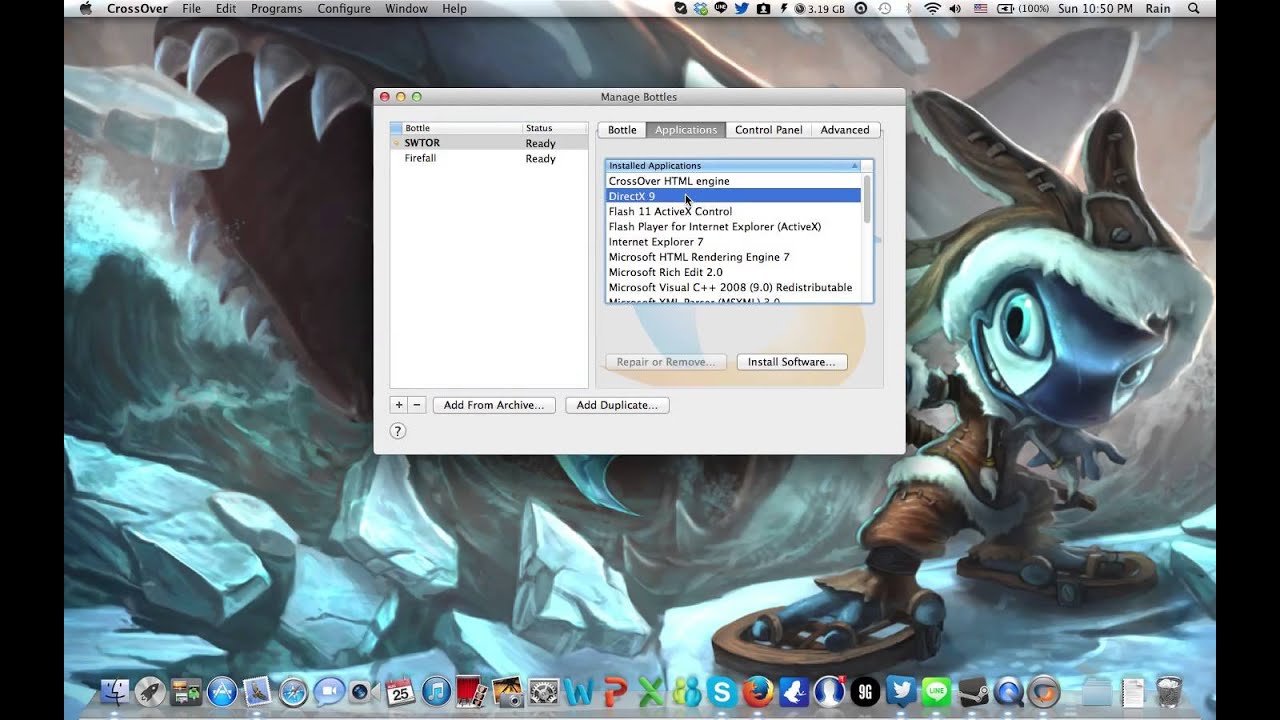The image size is (1280, 720).
Task: Launch iTunes from the dock
Action: (x=436, y=691)
